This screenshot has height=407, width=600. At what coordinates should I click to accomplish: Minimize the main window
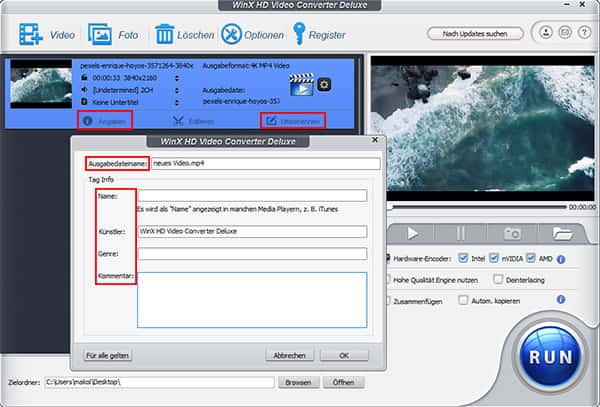(x=569, y=5)
